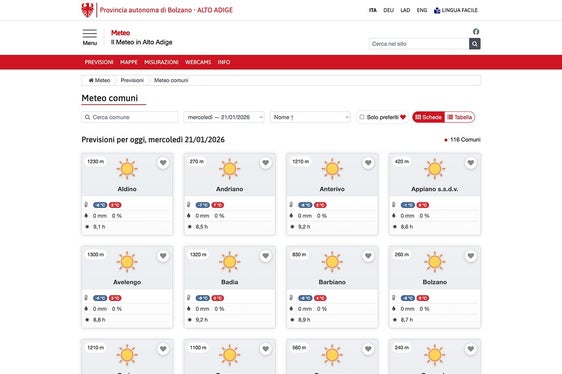562x374 pixels.
Task: Click the sun icon on Appiano card
Action: (x=434, y=169)
